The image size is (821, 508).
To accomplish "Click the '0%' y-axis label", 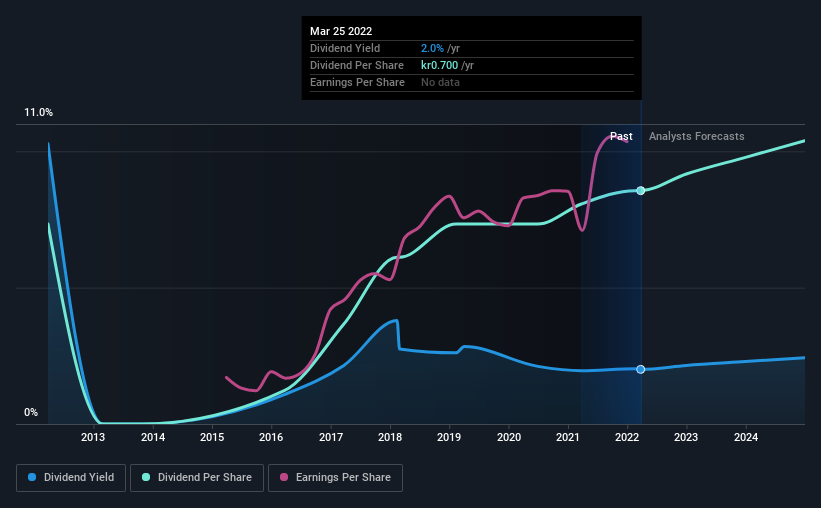I will [31, 413].
